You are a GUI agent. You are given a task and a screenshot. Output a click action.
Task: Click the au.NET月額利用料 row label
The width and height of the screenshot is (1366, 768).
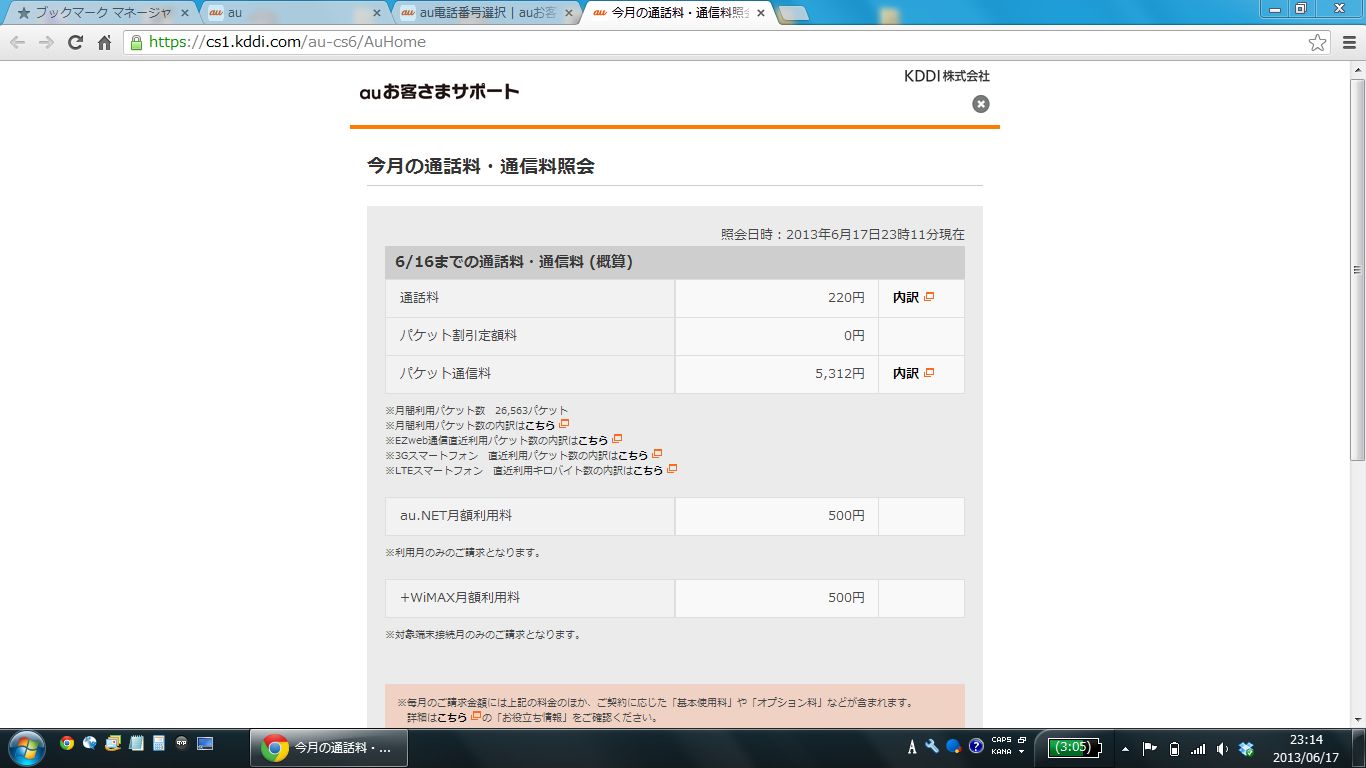pyautogui.click(x=456, y=516)
